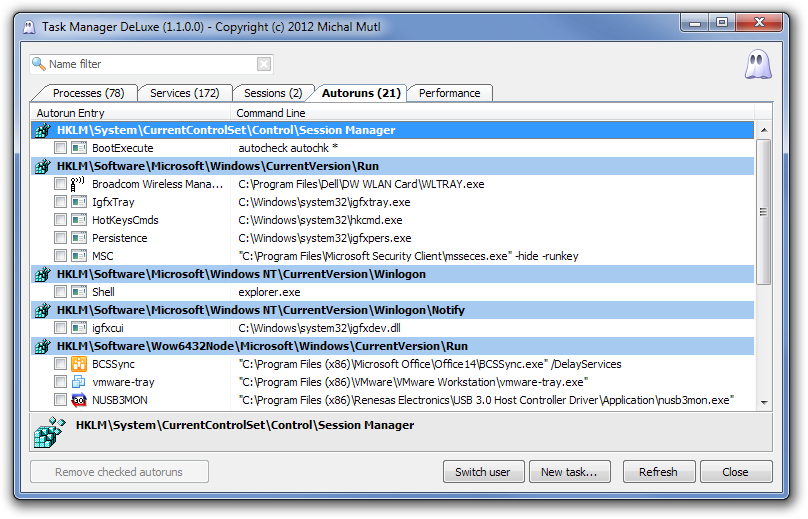Click the ghost logo icon
This screenshot has height=519, width=808.
point(758,64)
